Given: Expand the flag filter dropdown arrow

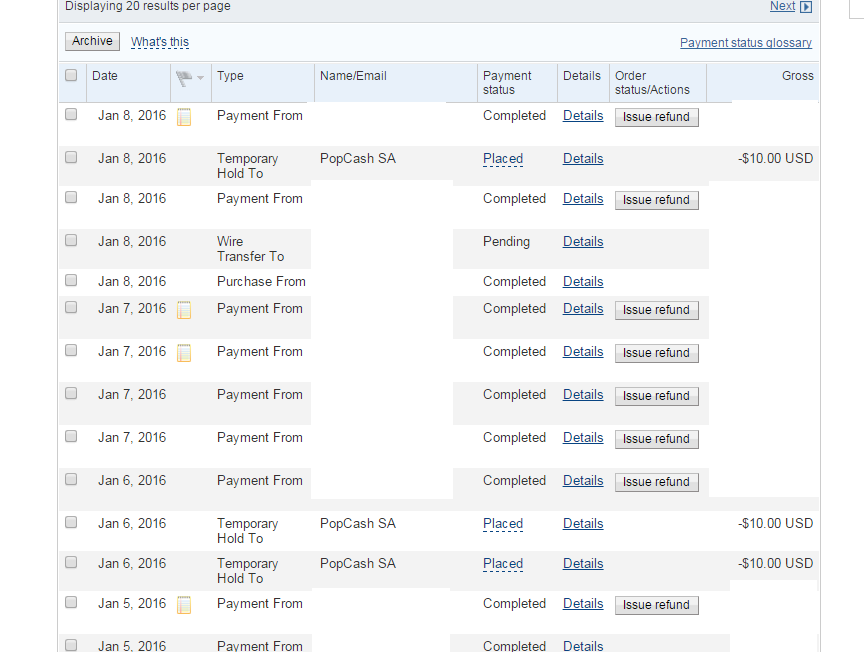Looking at the screenshot, I should click(x=201, y=78).
